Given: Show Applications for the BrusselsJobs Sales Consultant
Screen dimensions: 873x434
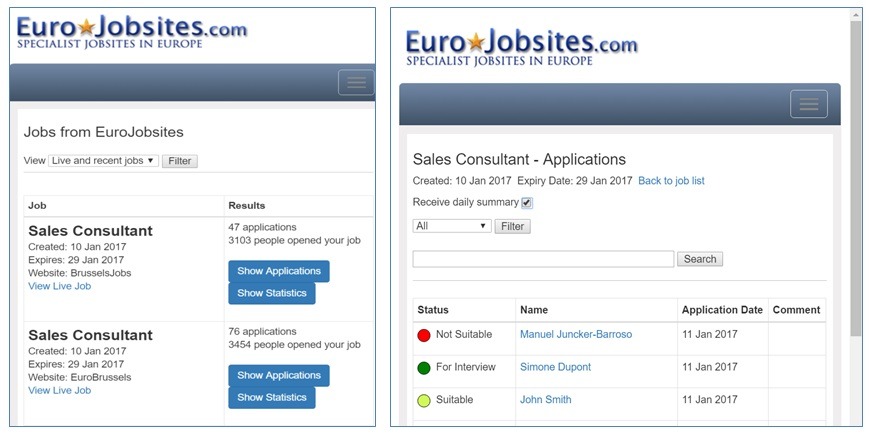Looking at the screenshot, I should [279, 272].
